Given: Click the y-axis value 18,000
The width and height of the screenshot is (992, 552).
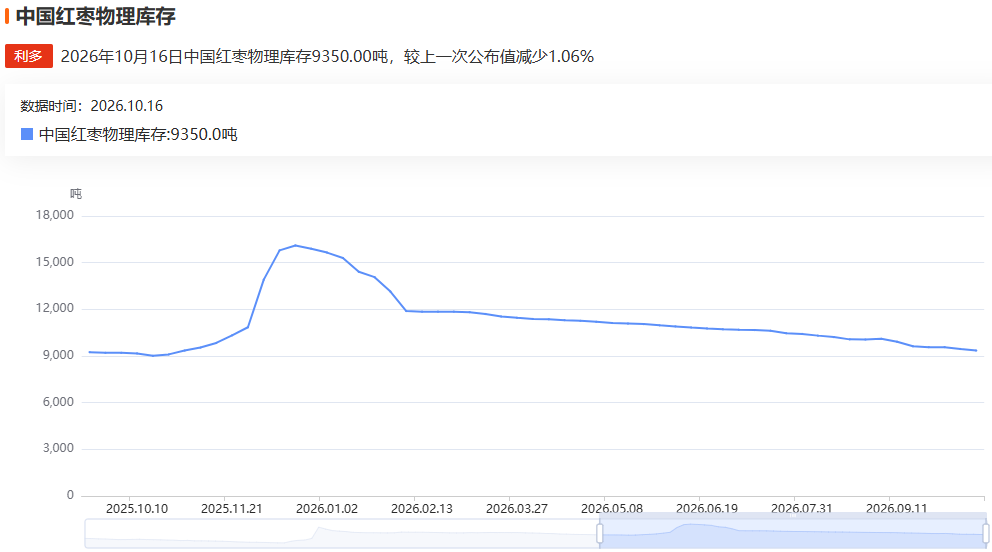Looking at the screenshot, I should pos(54,215).
